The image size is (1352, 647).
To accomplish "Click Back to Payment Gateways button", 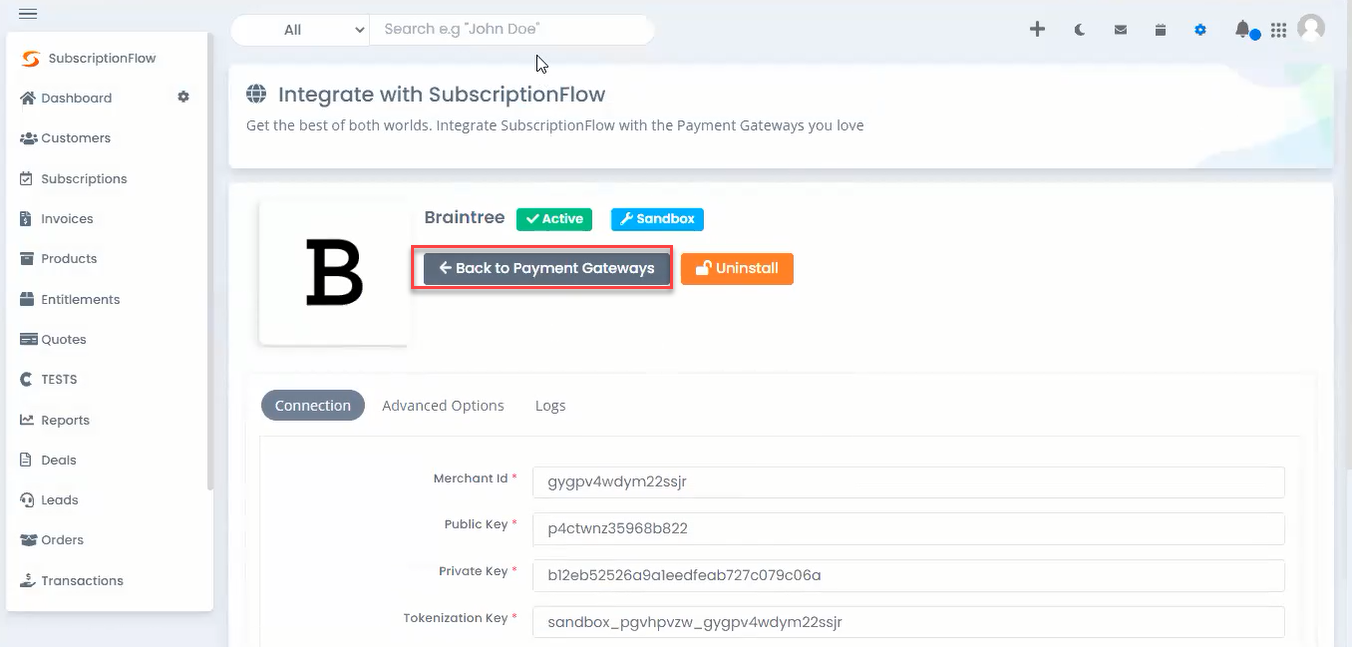I will pos(546,268).
